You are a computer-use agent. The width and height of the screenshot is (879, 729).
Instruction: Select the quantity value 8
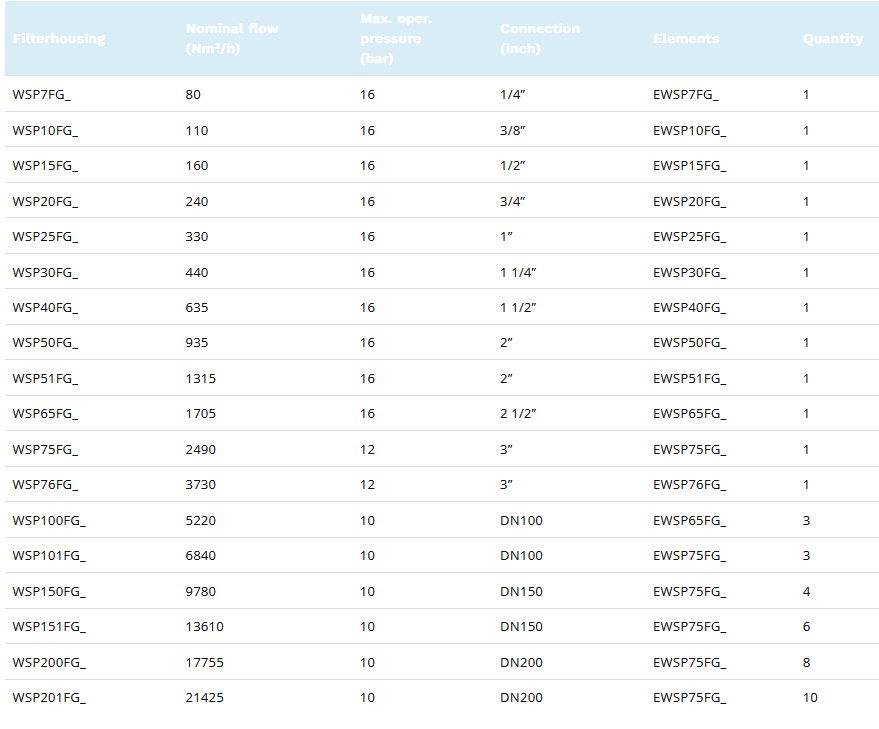(x=806, y=662)
